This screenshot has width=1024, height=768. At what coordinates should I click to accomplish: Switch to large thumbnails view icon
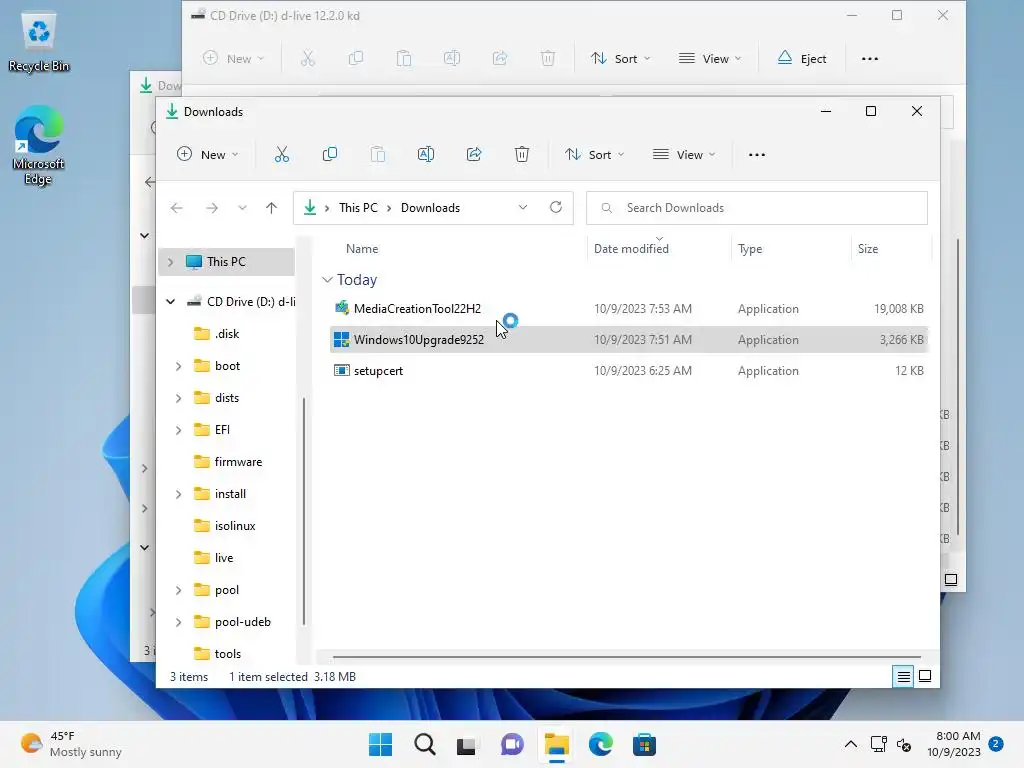(x=925, y=677)
